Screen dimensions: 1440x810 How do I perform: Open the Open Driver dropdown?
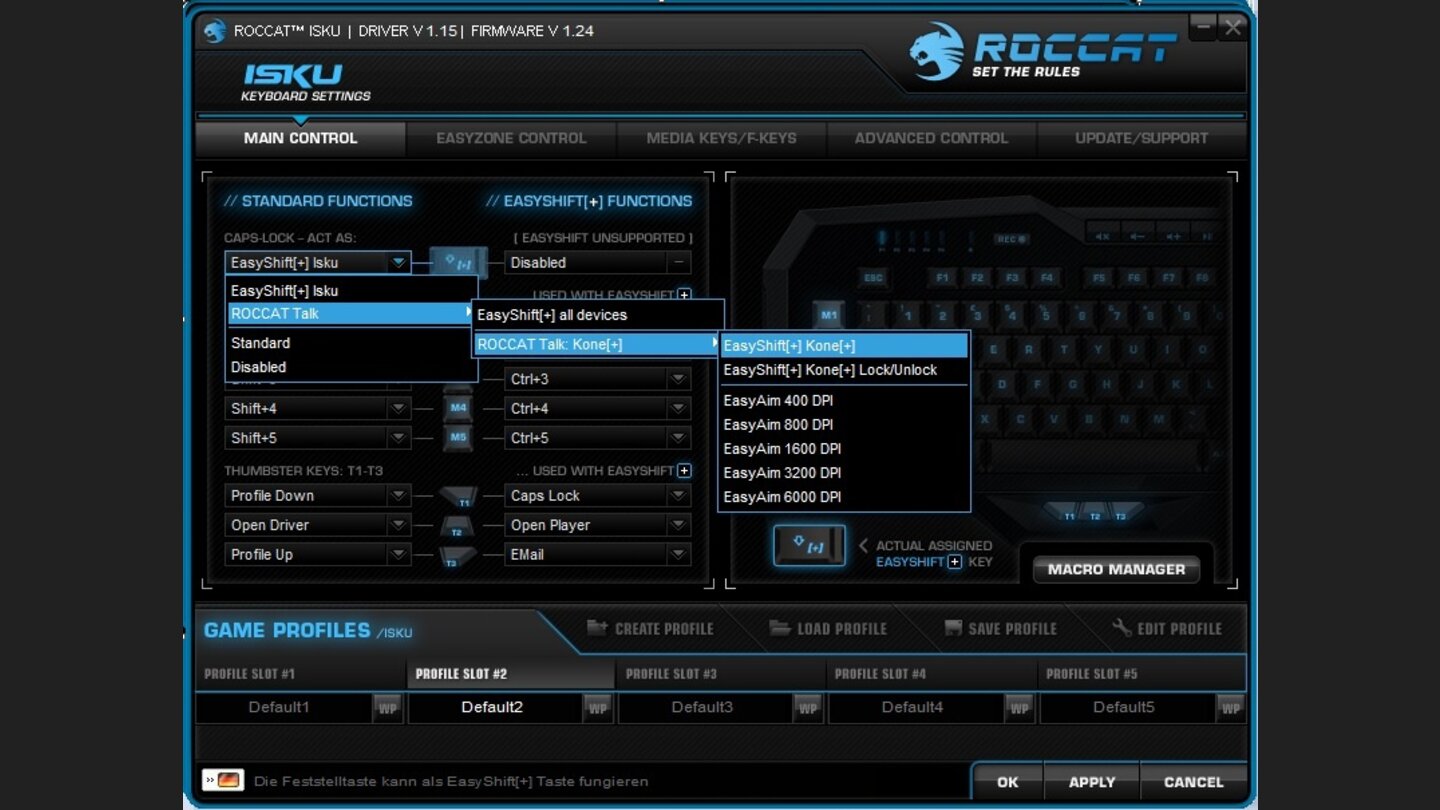coord(318,525)
